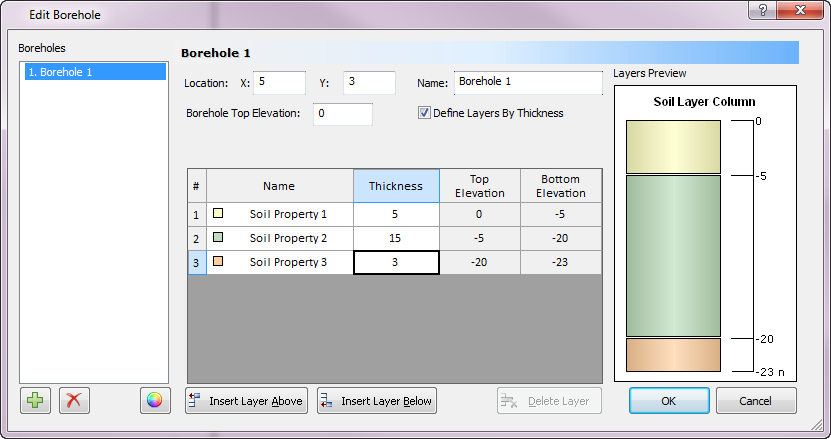Select the Soil Property 3 name cell
The height and width of the screenshot is (439, 831).
pyautogui.click(x=280, y=262)
